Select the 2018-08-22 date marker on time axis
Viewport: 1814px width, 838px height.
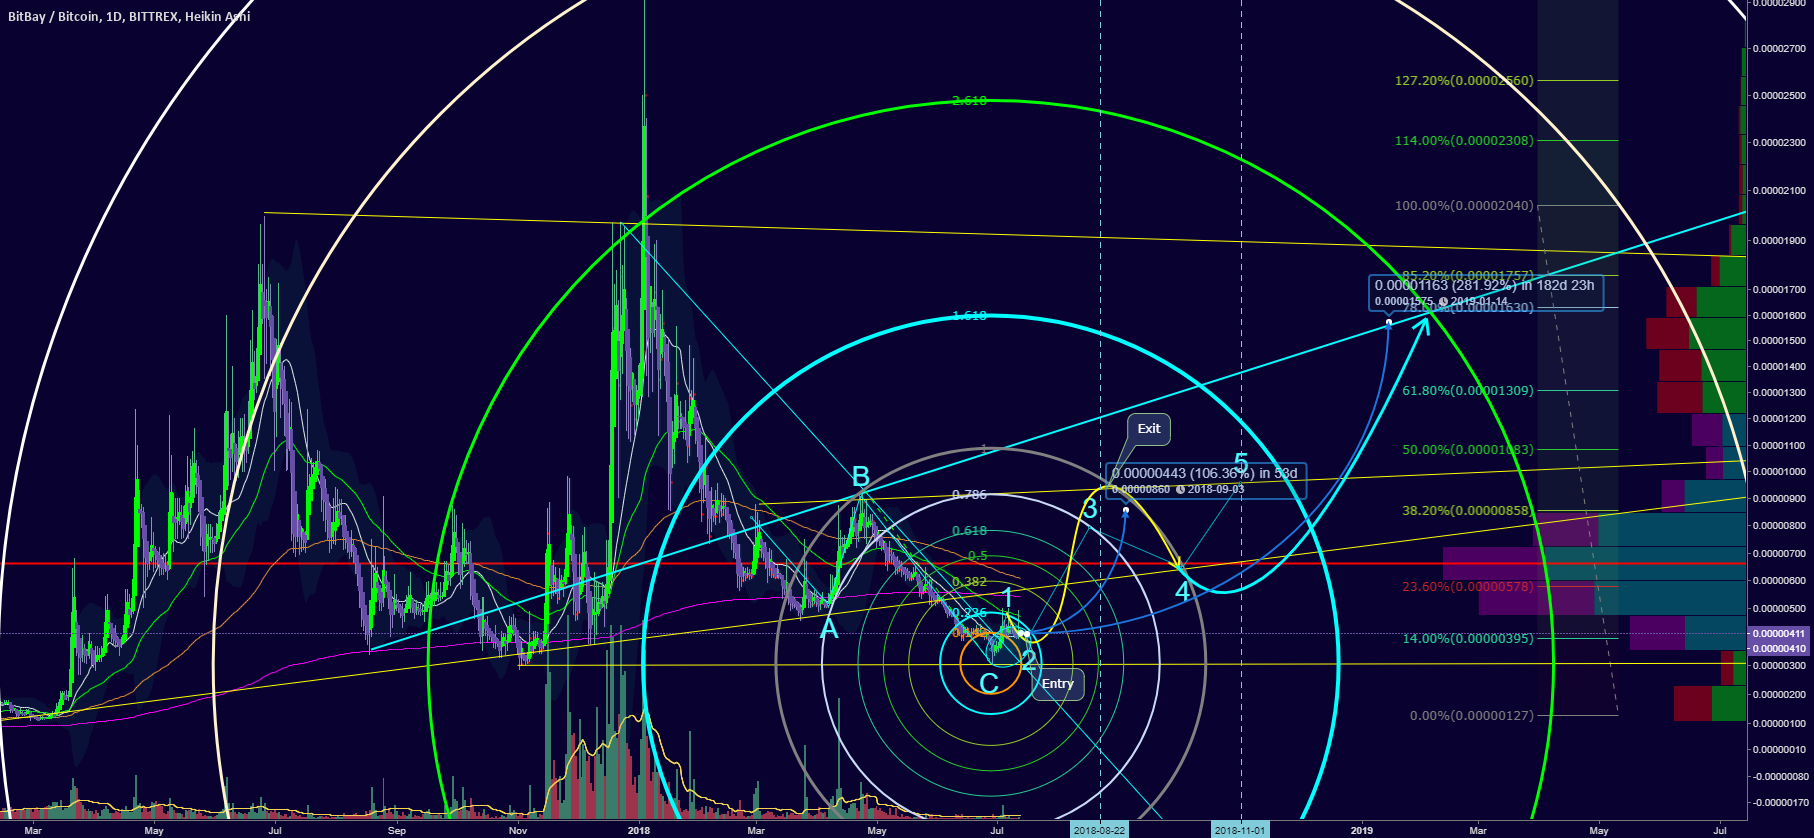[1099, 830]
